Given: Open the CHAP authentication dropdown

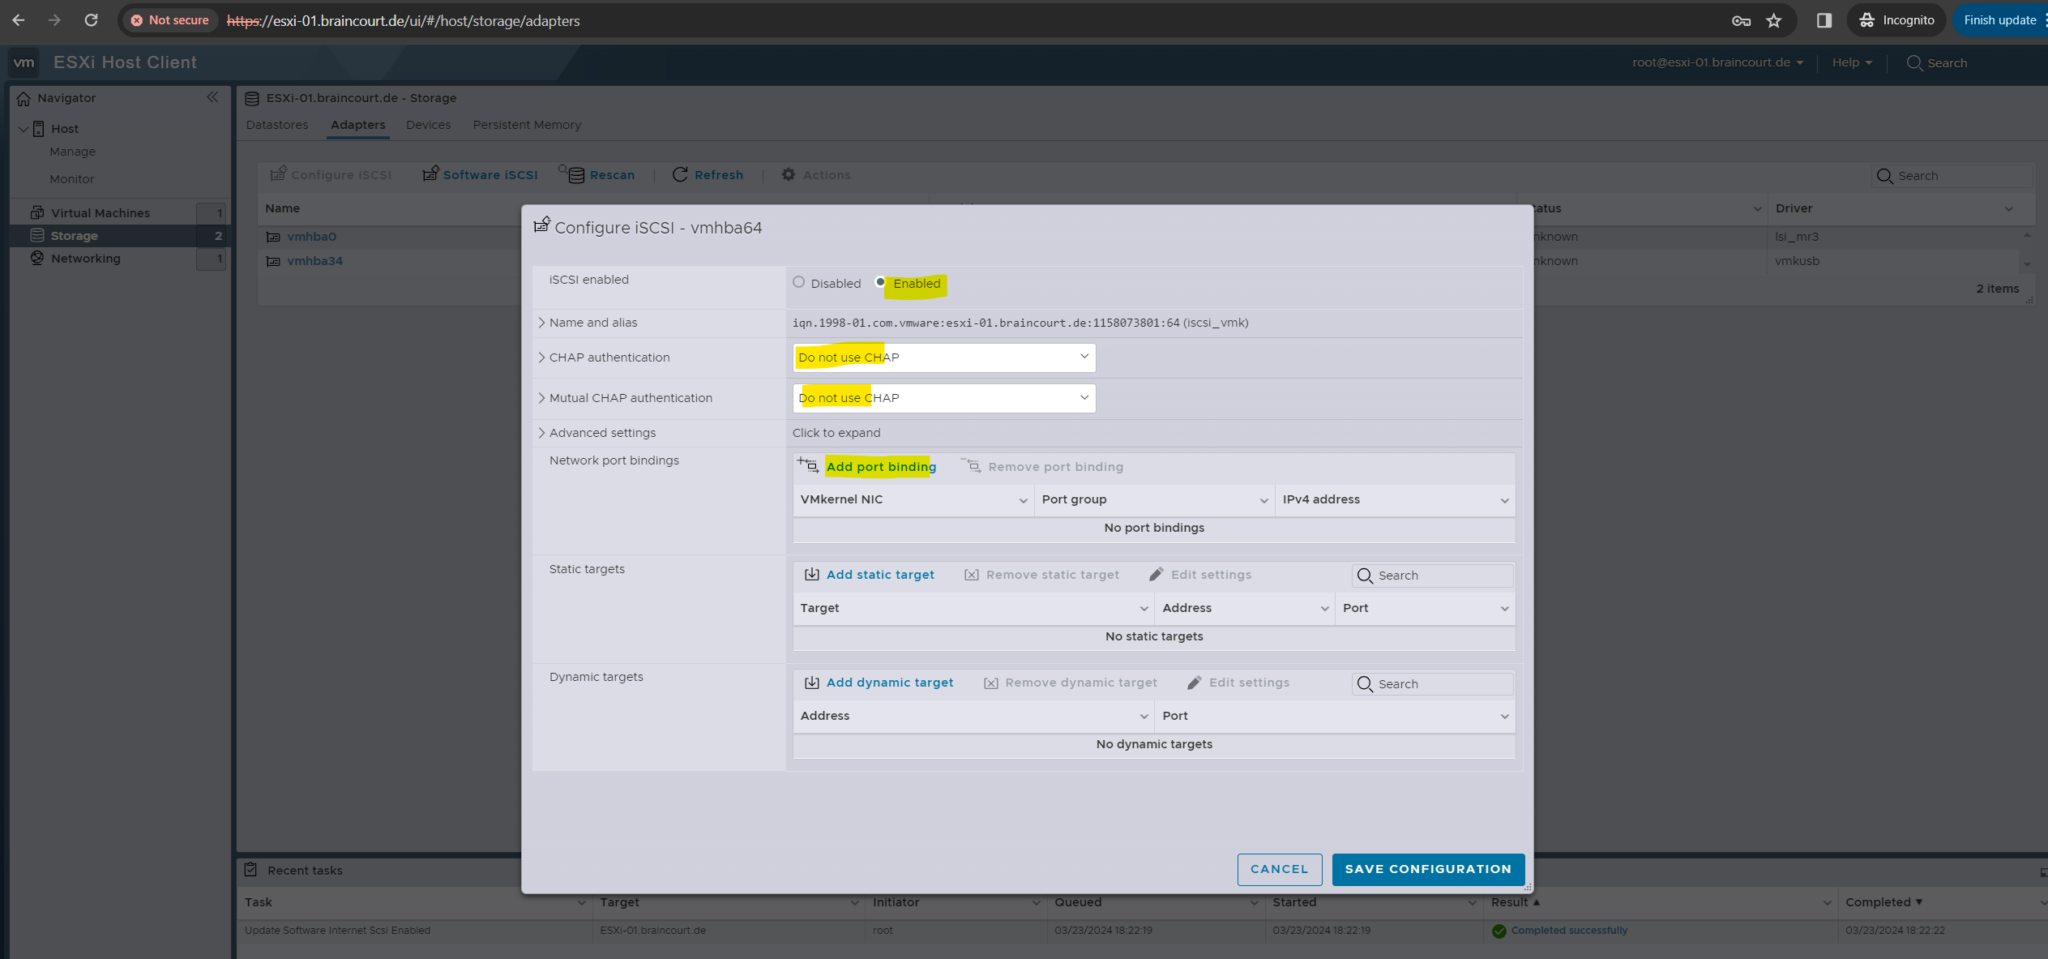Looking at the screenshot, I should (944, 357).
